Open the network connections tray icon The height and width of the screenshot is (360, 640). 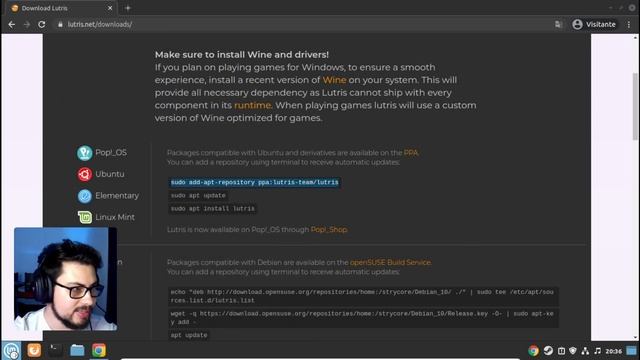[585, 351]
